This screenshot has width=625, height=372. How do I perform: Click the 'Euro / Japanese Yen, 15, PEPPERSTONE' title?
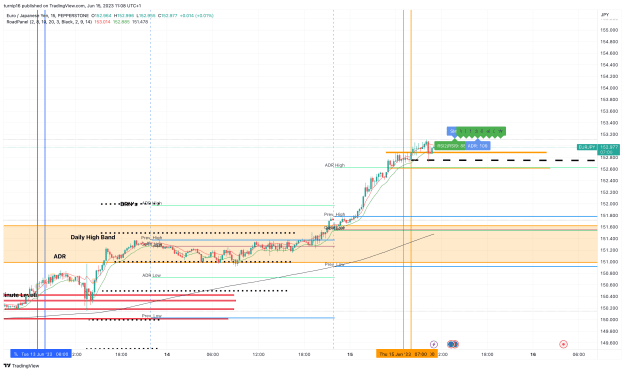tap(48, 16)
